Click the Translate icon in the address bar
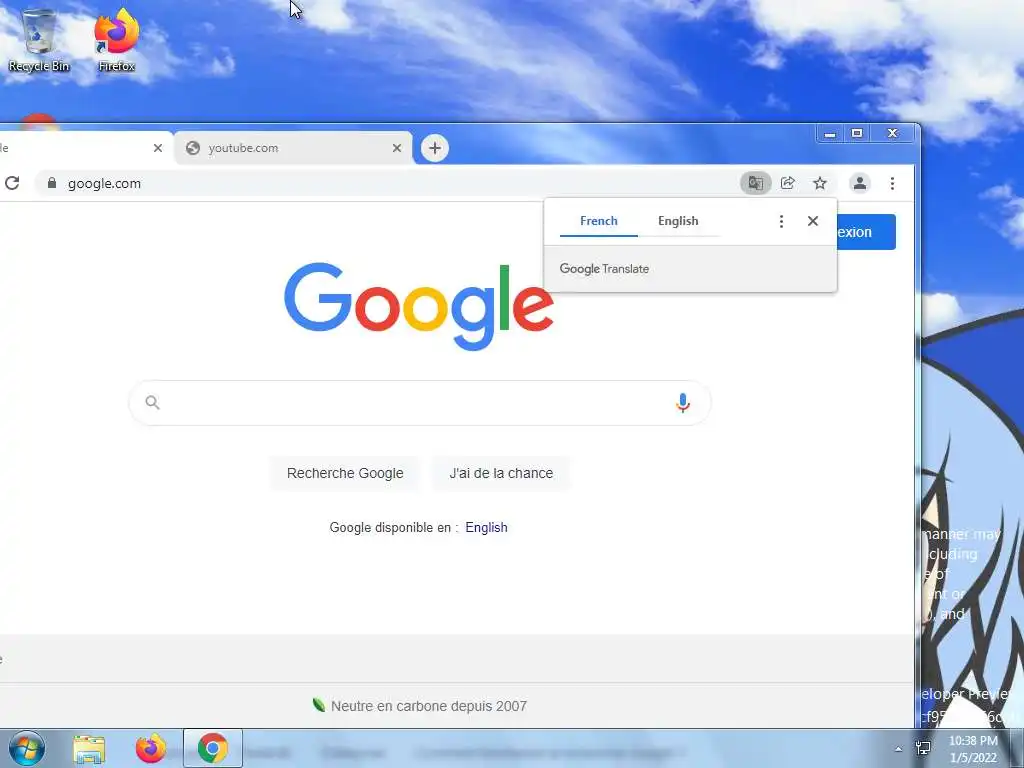 click(756, 184)
